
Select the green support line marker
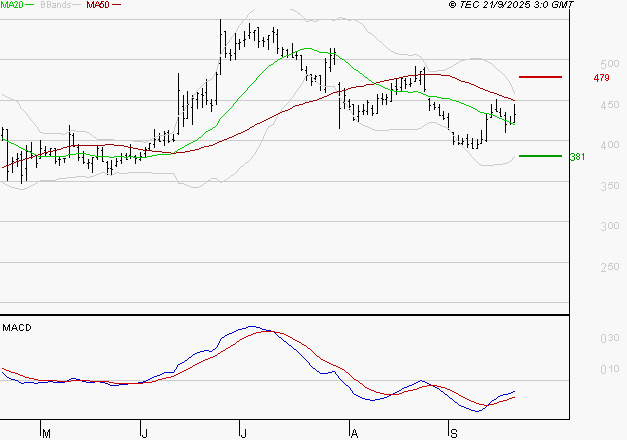click(x=540, y=156)
